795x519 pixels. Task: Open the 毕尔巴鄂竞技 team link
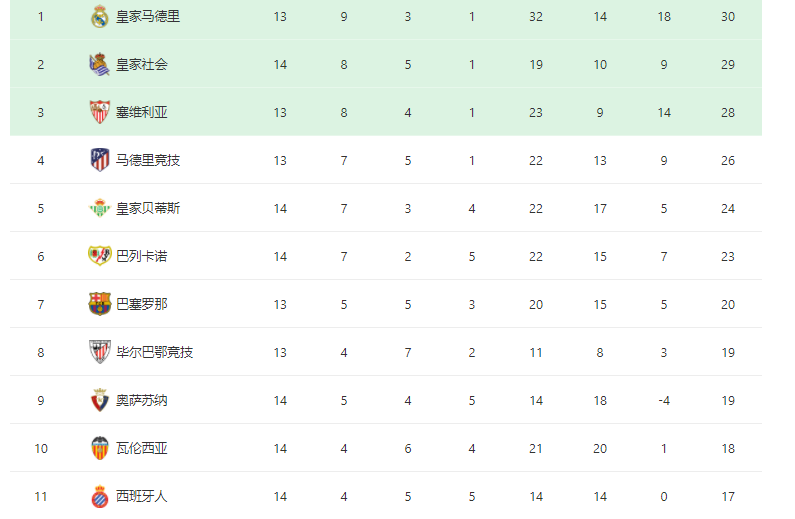pos(155,352)
